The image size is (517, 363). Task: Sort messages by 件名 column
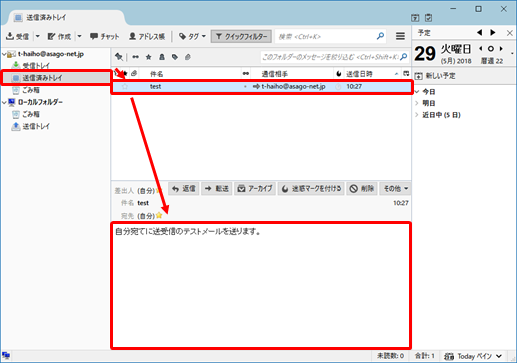coord(157,74)
